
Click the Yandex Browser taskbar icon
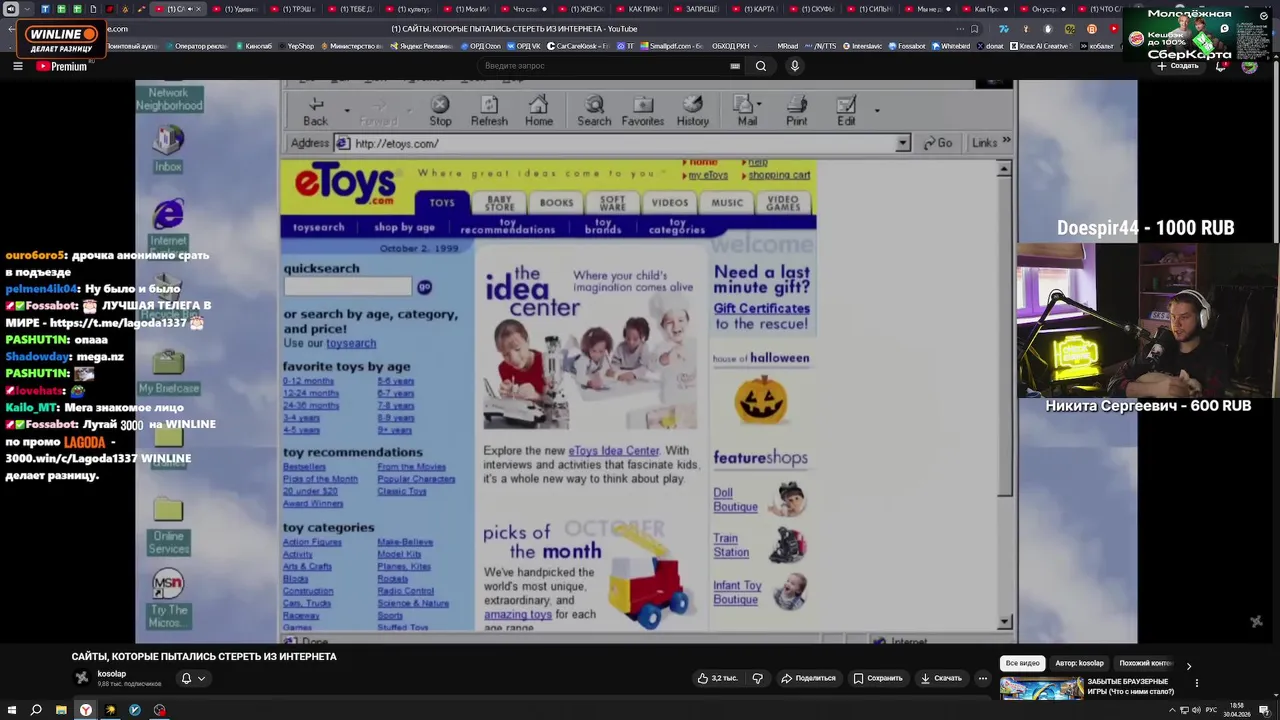click(x=86, y=710)
